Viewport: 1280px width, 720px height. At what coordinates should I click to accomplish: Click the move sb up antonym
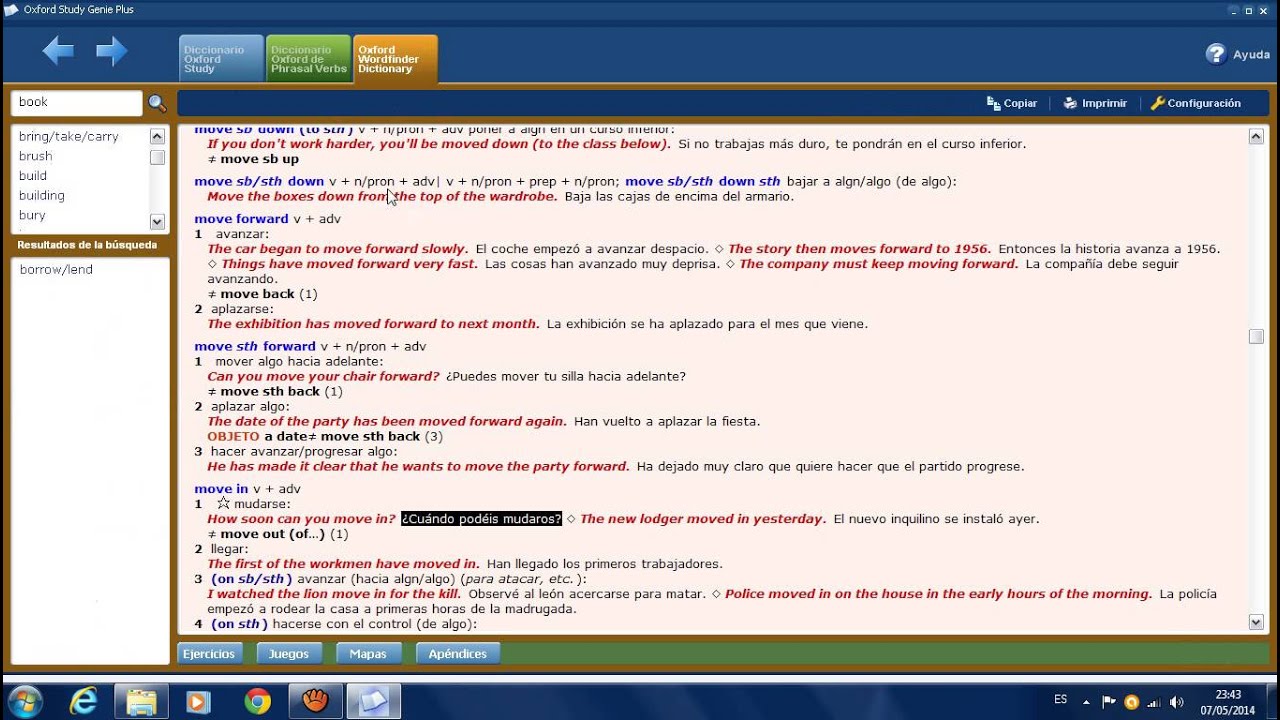click(x=259, y=159)
